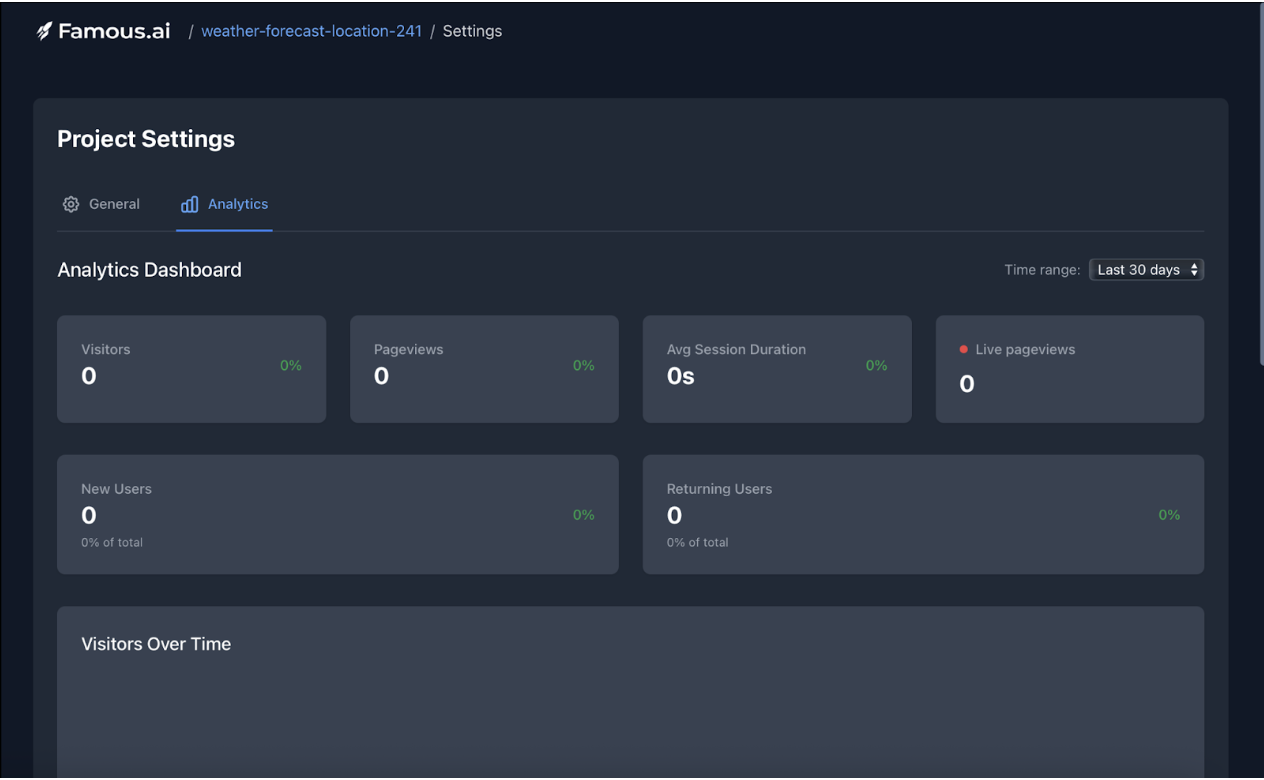This screenshot has width=1264, height=780.
Task: Click the Visitors 0% change indicator
Action: click(291, 366)
